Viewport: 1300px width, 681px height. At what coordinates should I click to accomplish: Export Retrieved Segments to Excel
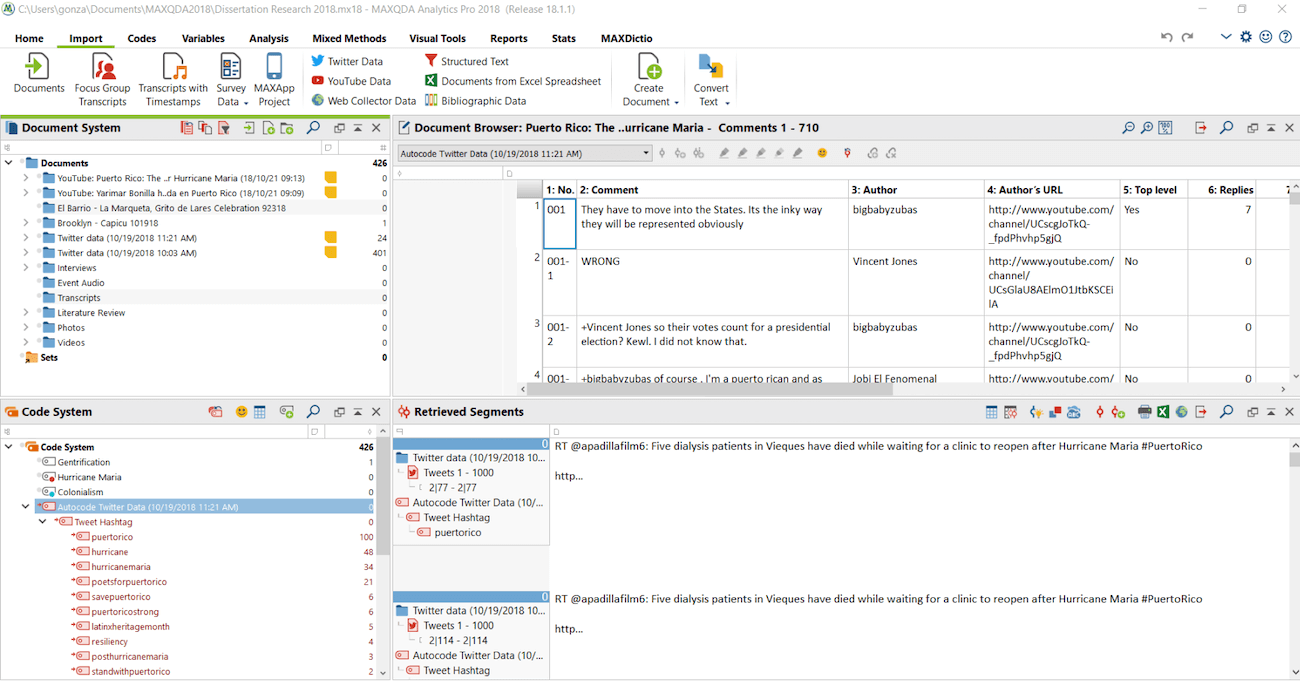click(x=1163, y=412)
